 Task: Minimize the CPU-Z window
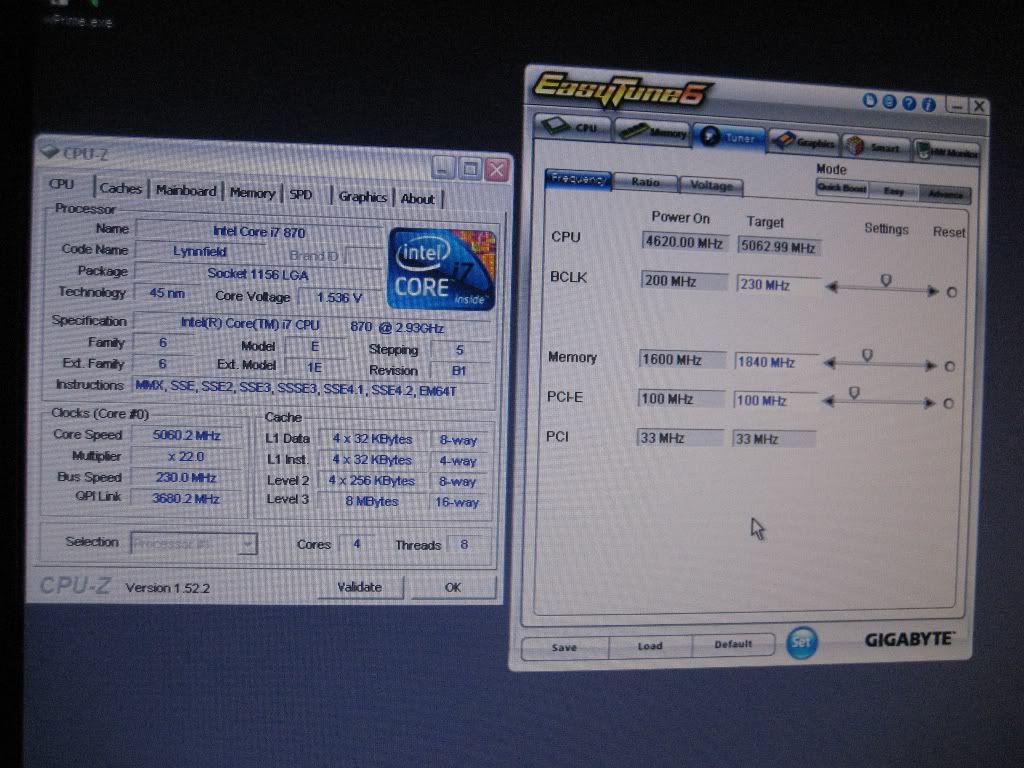[x=443, y=168]
